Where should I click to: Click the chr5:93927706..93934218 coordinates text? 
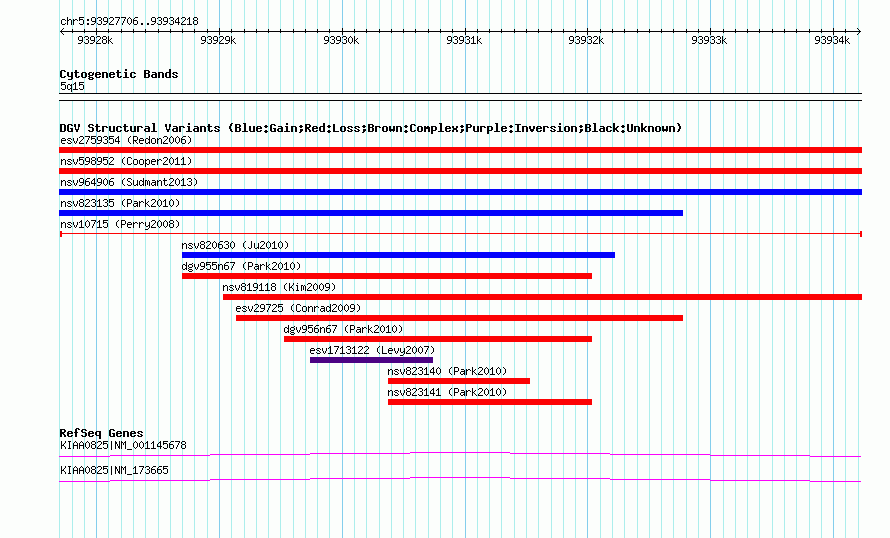129,22
